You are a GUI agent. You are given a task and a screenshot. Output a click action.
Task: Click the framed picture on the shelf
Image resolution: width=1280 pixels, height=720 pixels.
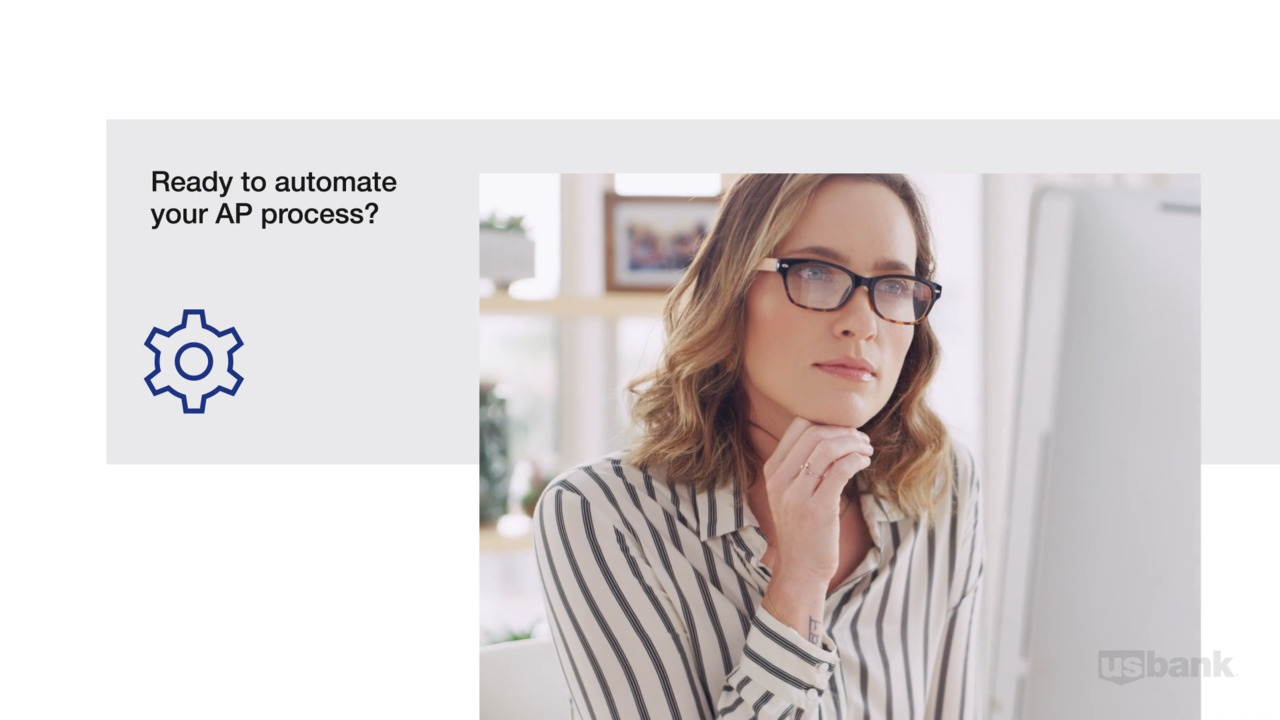[660, 241]
